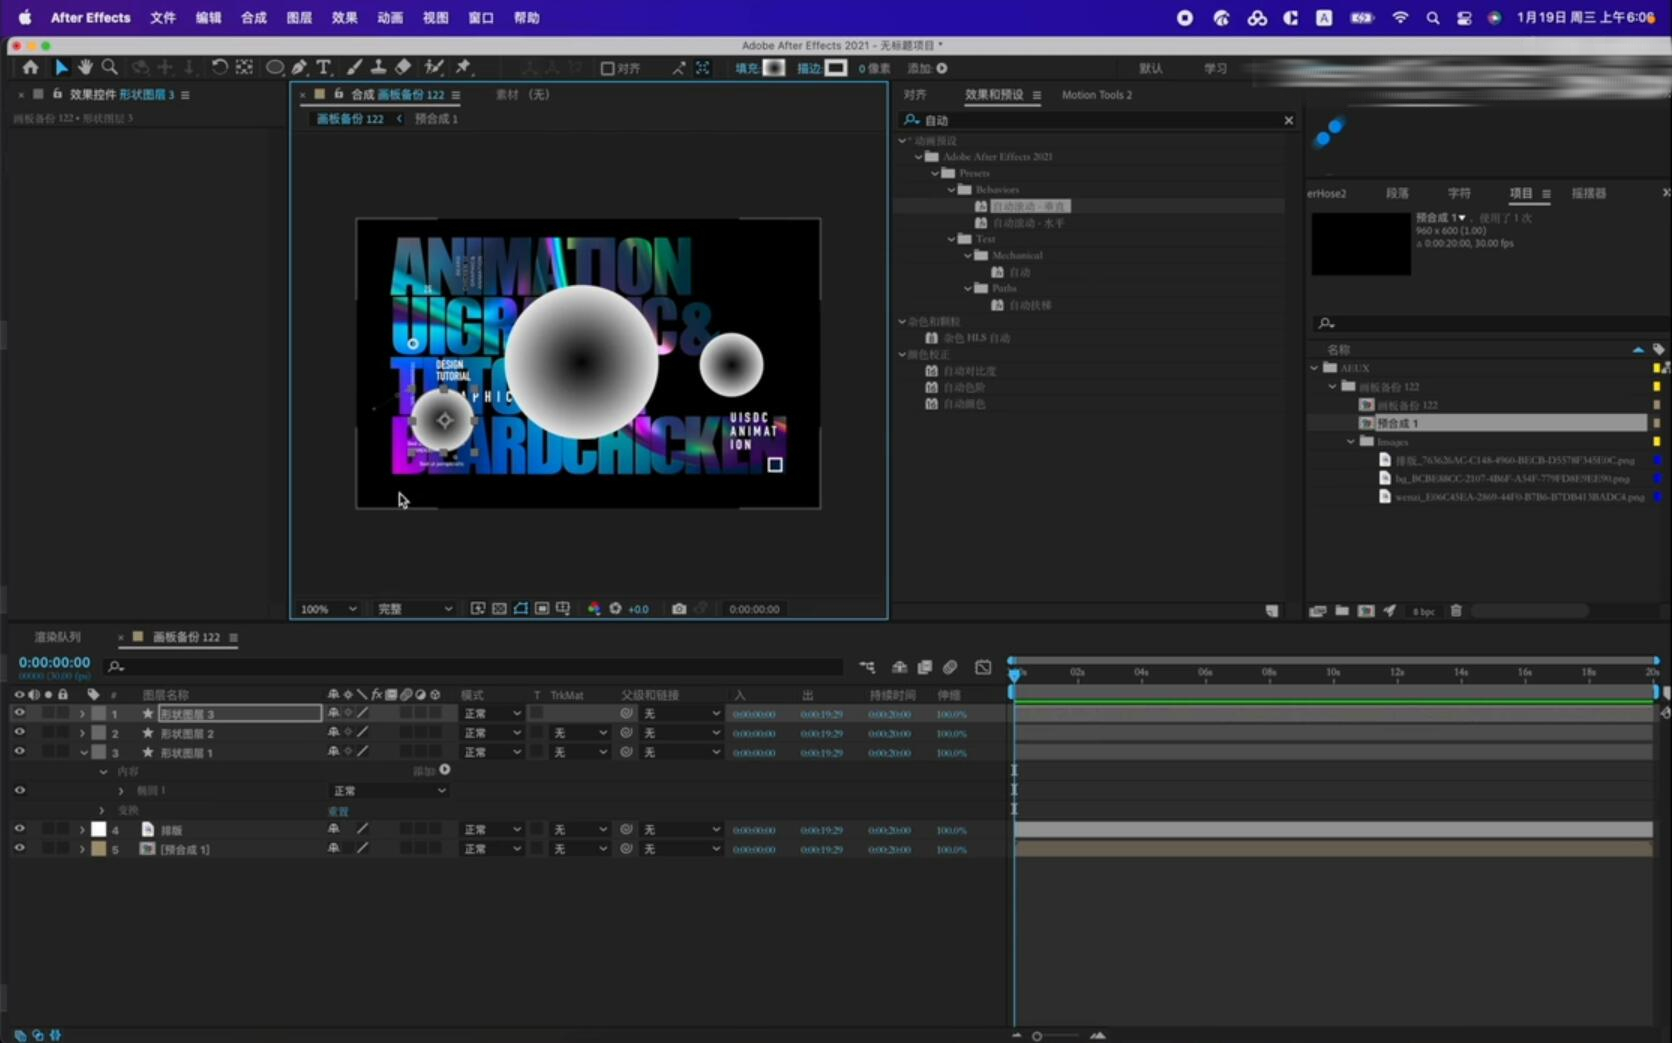Viewport: 1672px width, 1043px height.
Task: Hide 形状图层 2 with its eye icon
Action: tap(19, 732)
